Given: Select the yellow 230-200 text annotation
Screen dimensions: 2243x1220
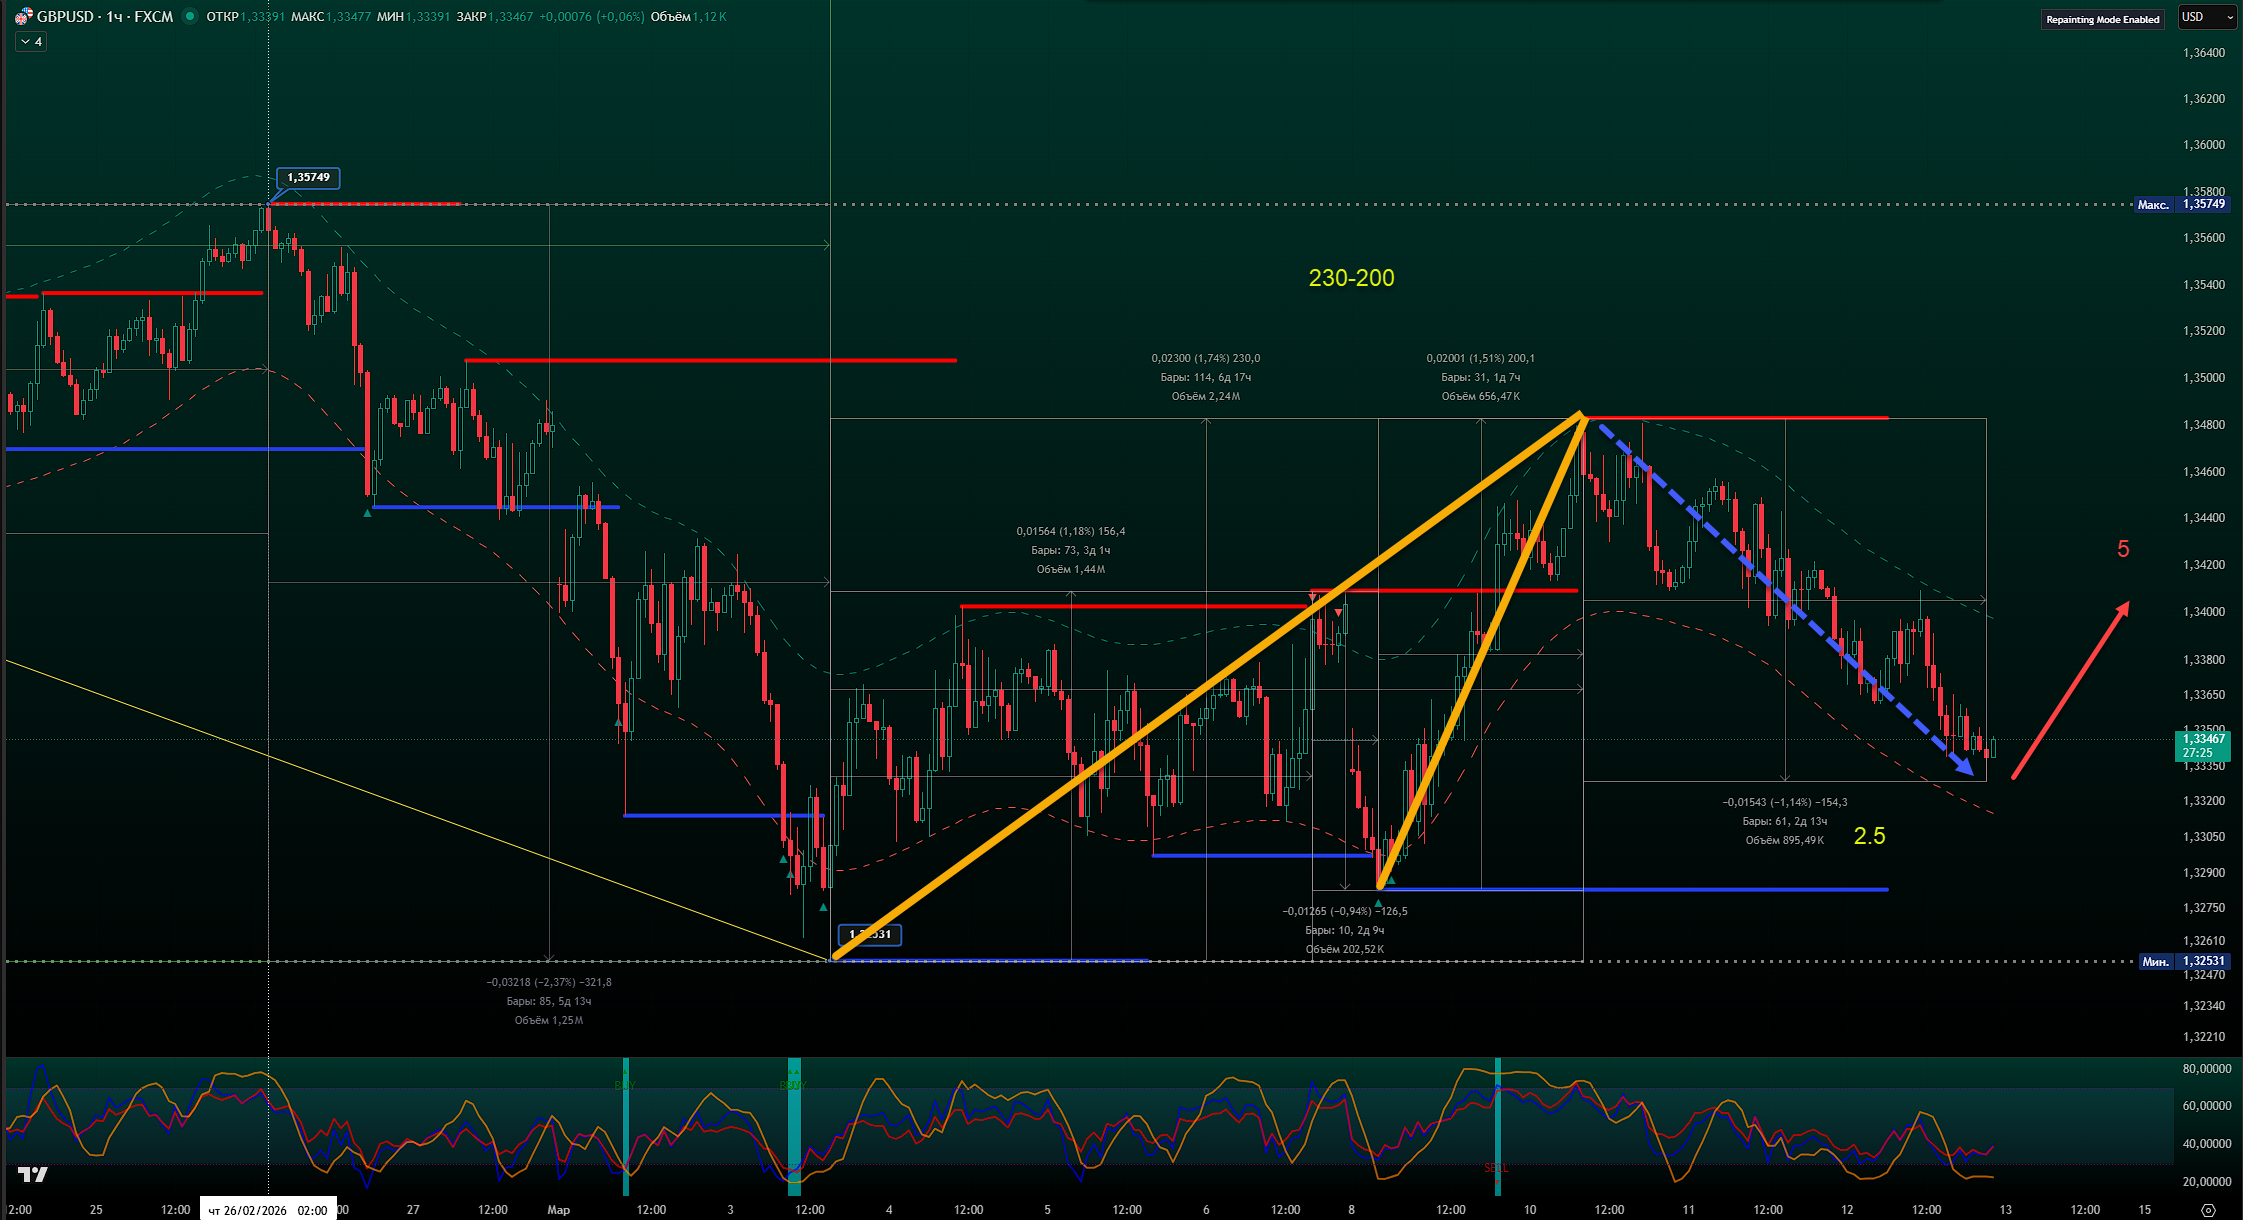Looking at the screenshot, I should click(x=1351, y=278).
